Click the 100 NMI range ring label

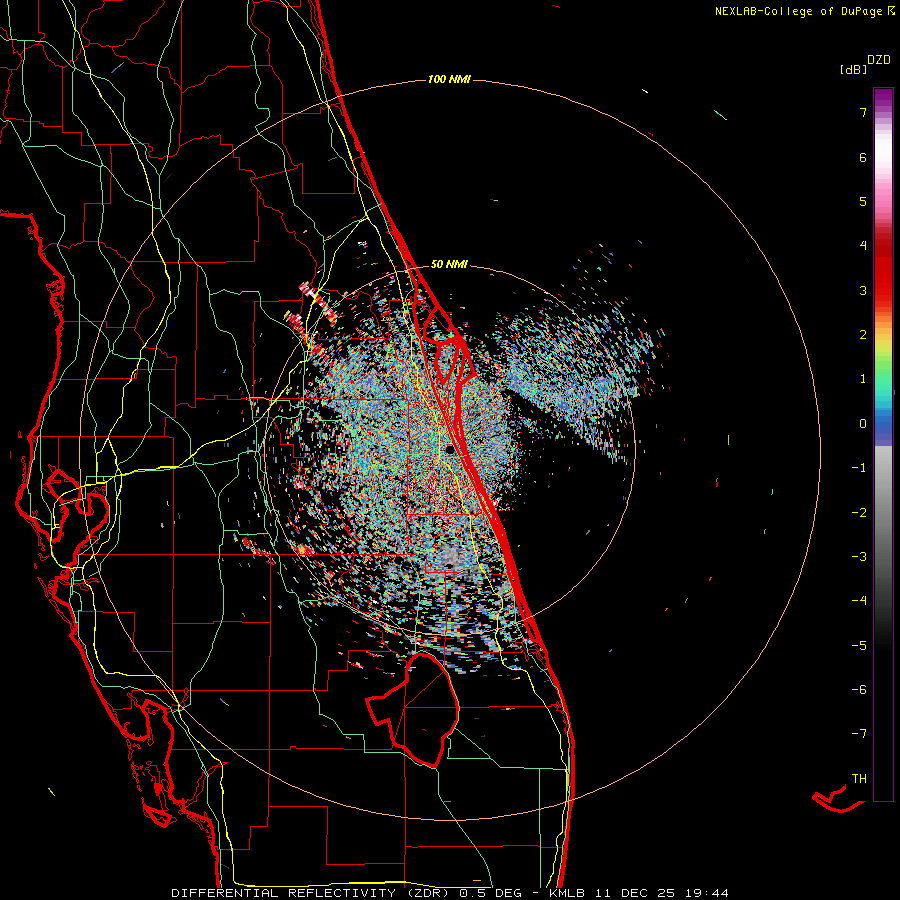point(449,79)
